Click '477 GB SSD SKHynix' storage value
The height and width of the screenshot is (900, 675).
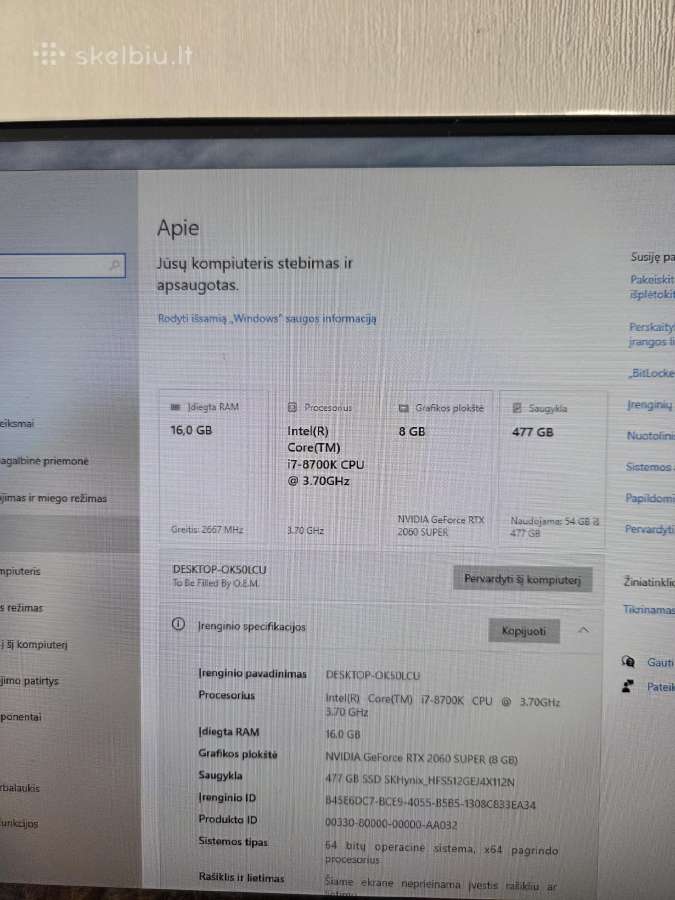tap(420, 781)
